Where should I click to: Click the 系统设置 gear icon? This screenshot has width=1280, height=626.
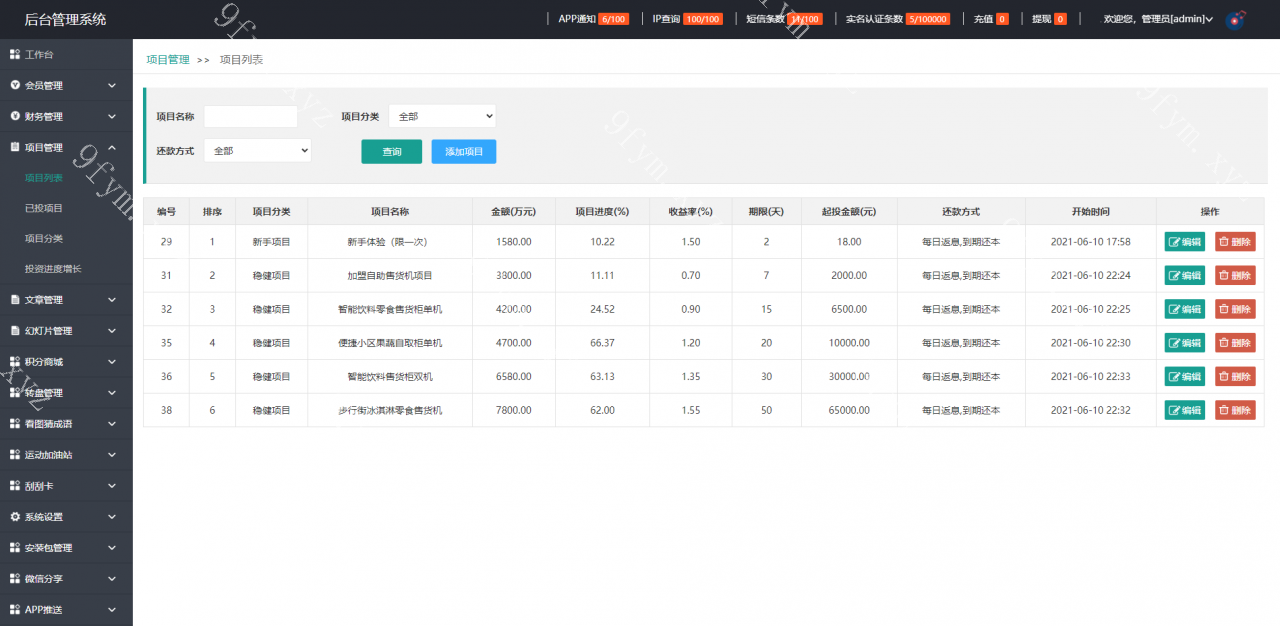pos(15,516)
